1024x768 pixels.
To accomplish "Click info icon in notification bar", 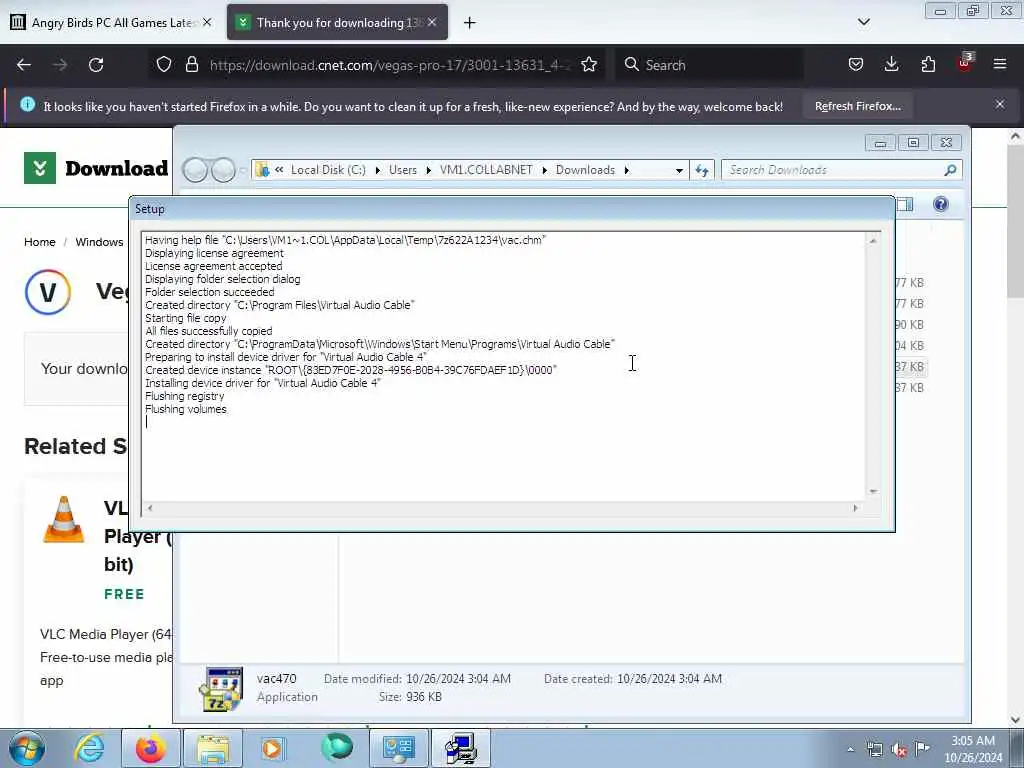I will 27,104.
